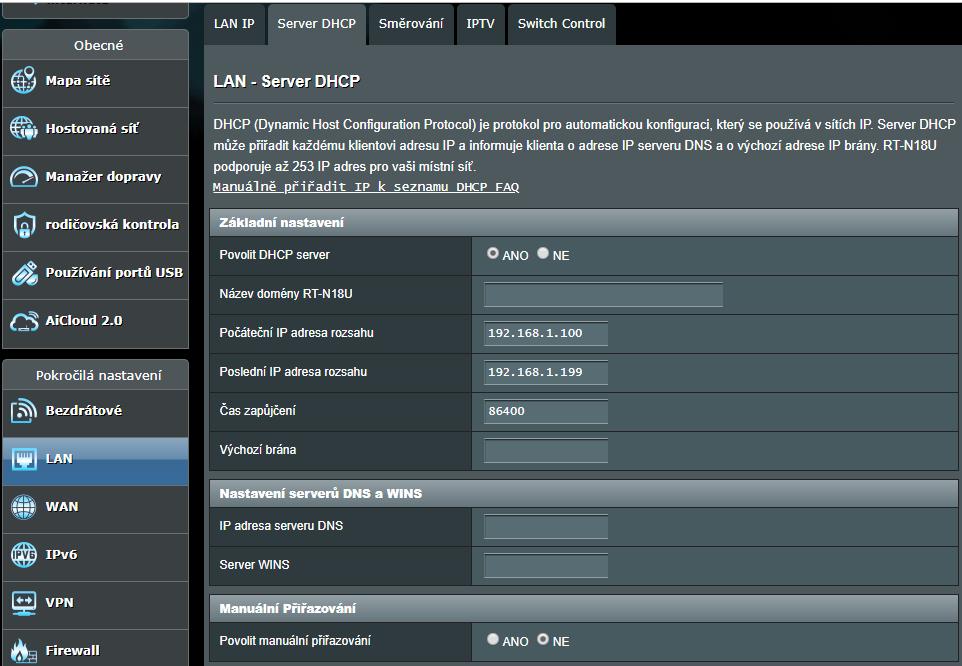The height and width of the screenshot is (666, 962).
Task: Click the WAN globe icon
Action: (x=23, y=507)
